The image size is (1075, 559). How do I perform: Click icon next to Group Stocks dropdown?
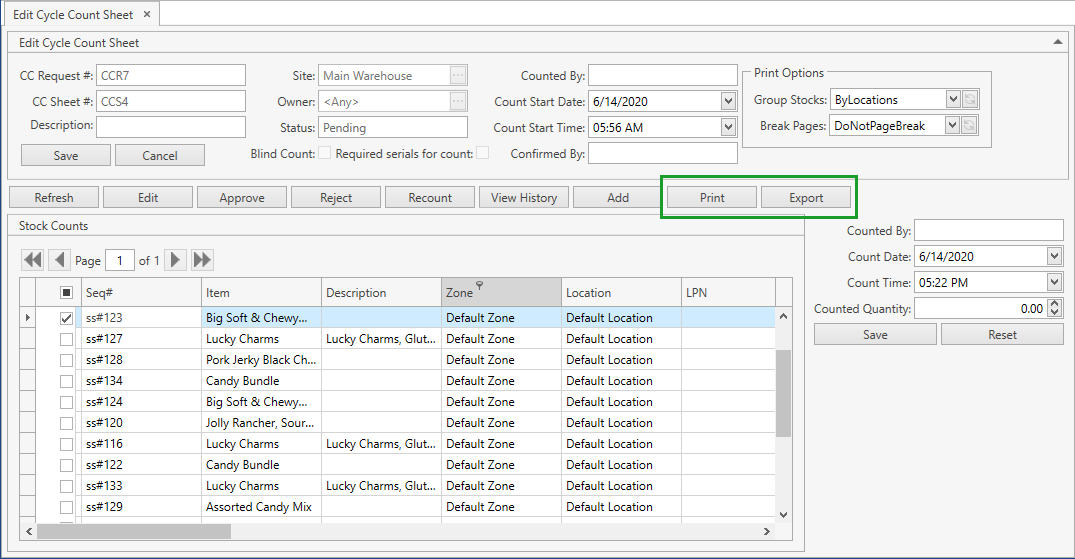tap(970, 99)
